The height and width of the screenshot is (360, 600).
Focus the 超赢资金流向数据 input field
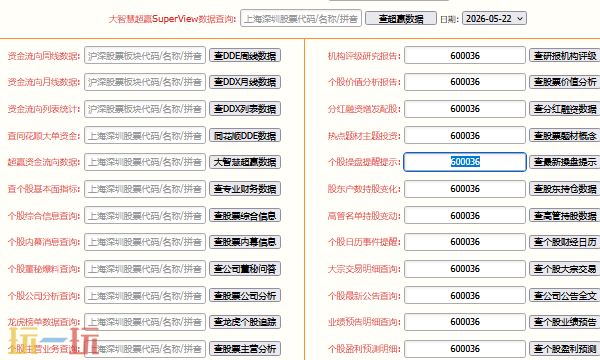pos(145,162)
